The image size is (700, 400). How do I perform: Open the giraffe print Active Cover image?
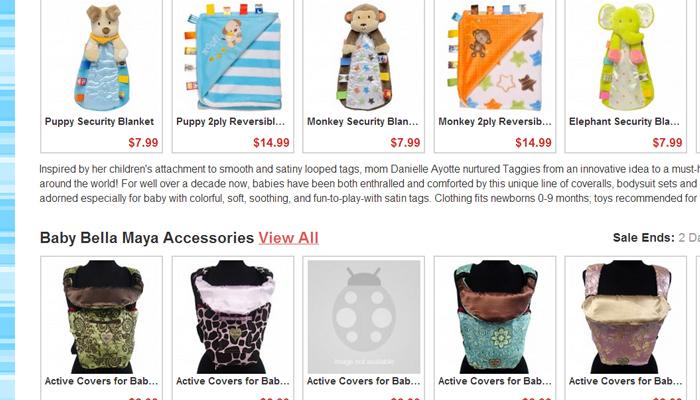click(233, 317)
